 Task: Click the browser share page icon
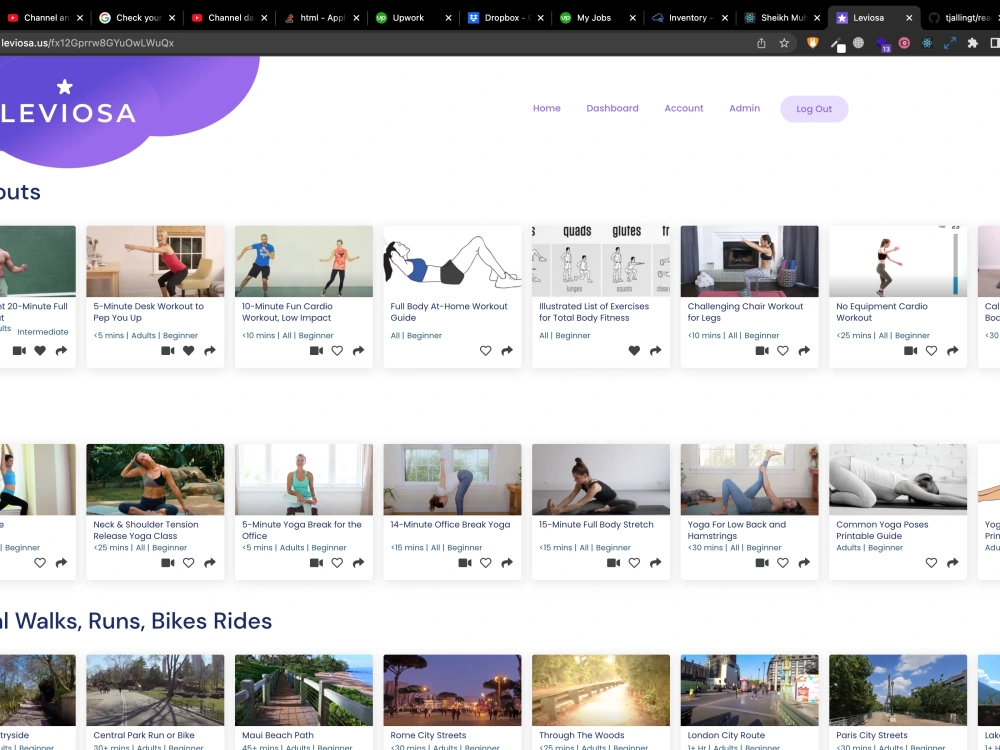point(761,43)
